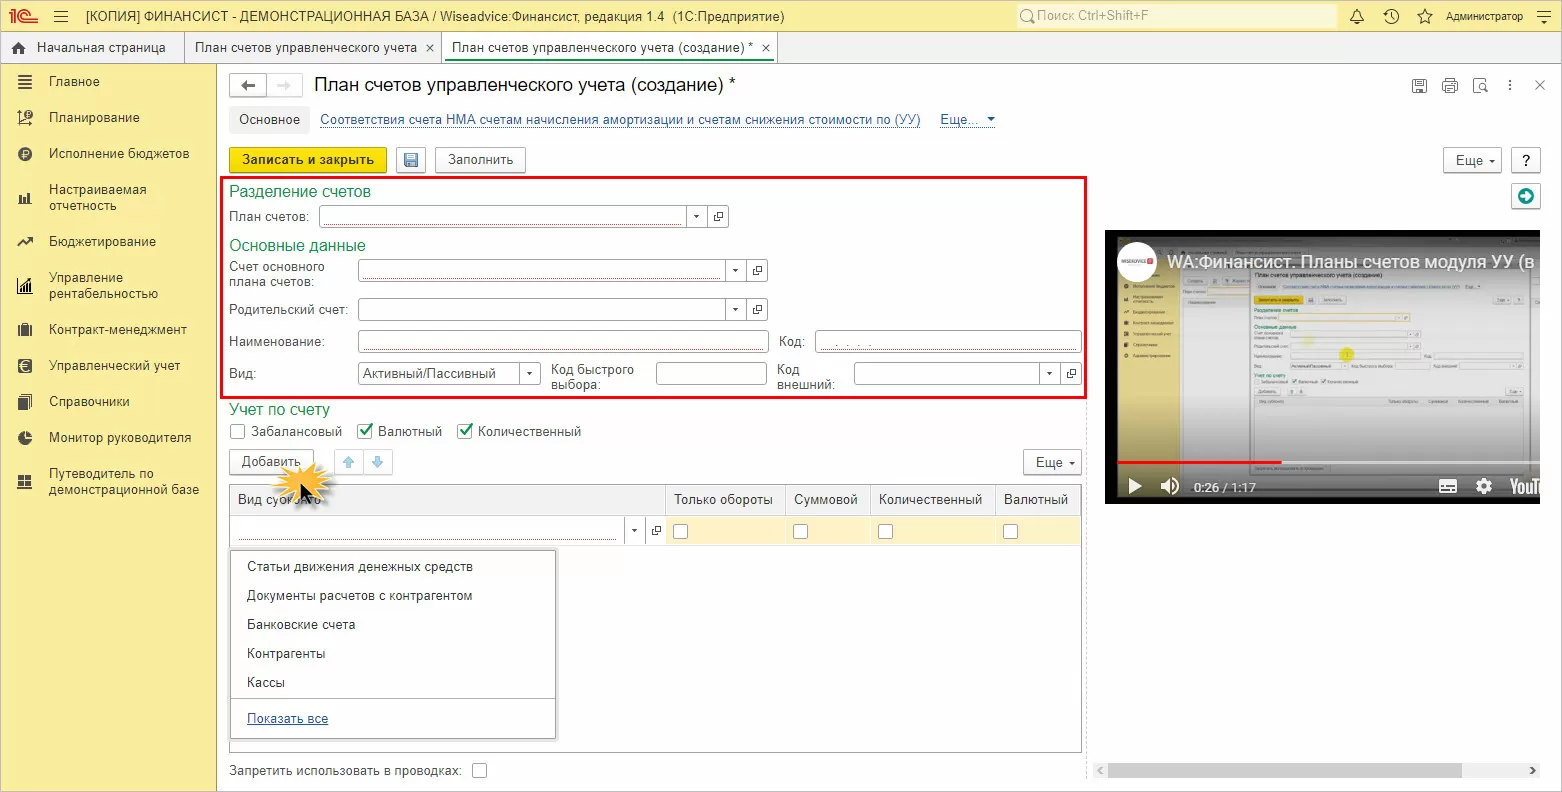
Task: Play the embedded video
Action: pyautogui.click(x=1135, y=486)
